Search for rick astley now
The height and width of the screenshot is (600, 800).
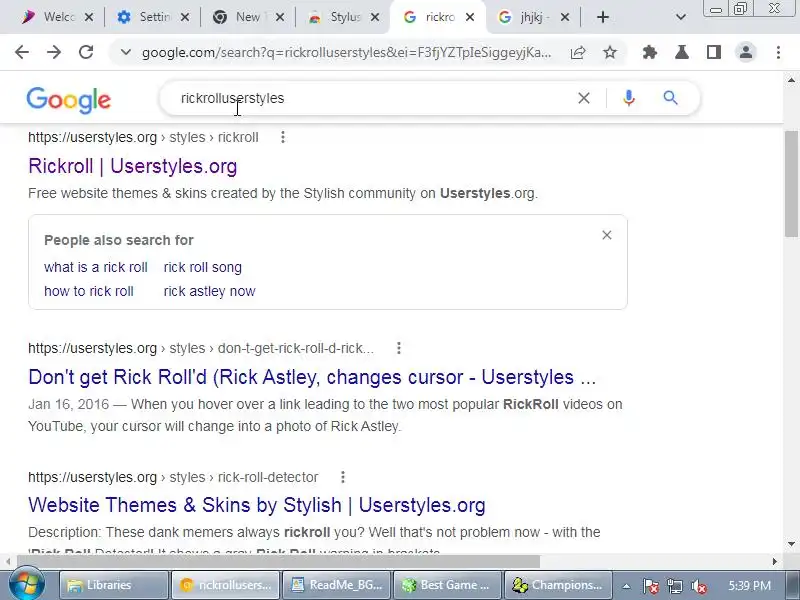209,291
